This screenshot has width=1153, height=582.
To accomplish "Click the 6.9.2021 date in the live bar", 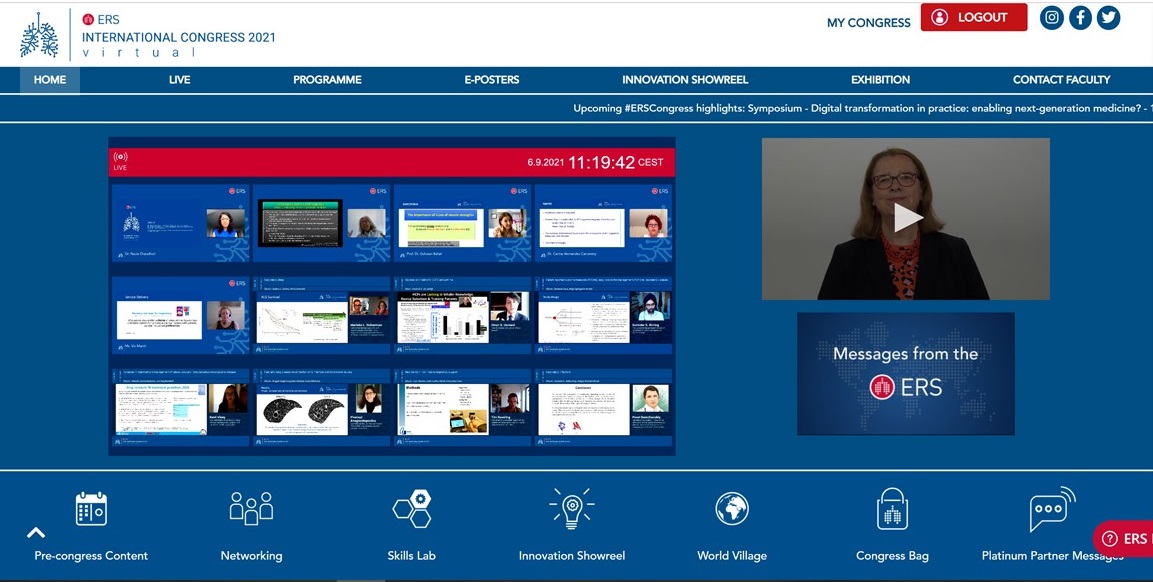I will click(545, 163).
